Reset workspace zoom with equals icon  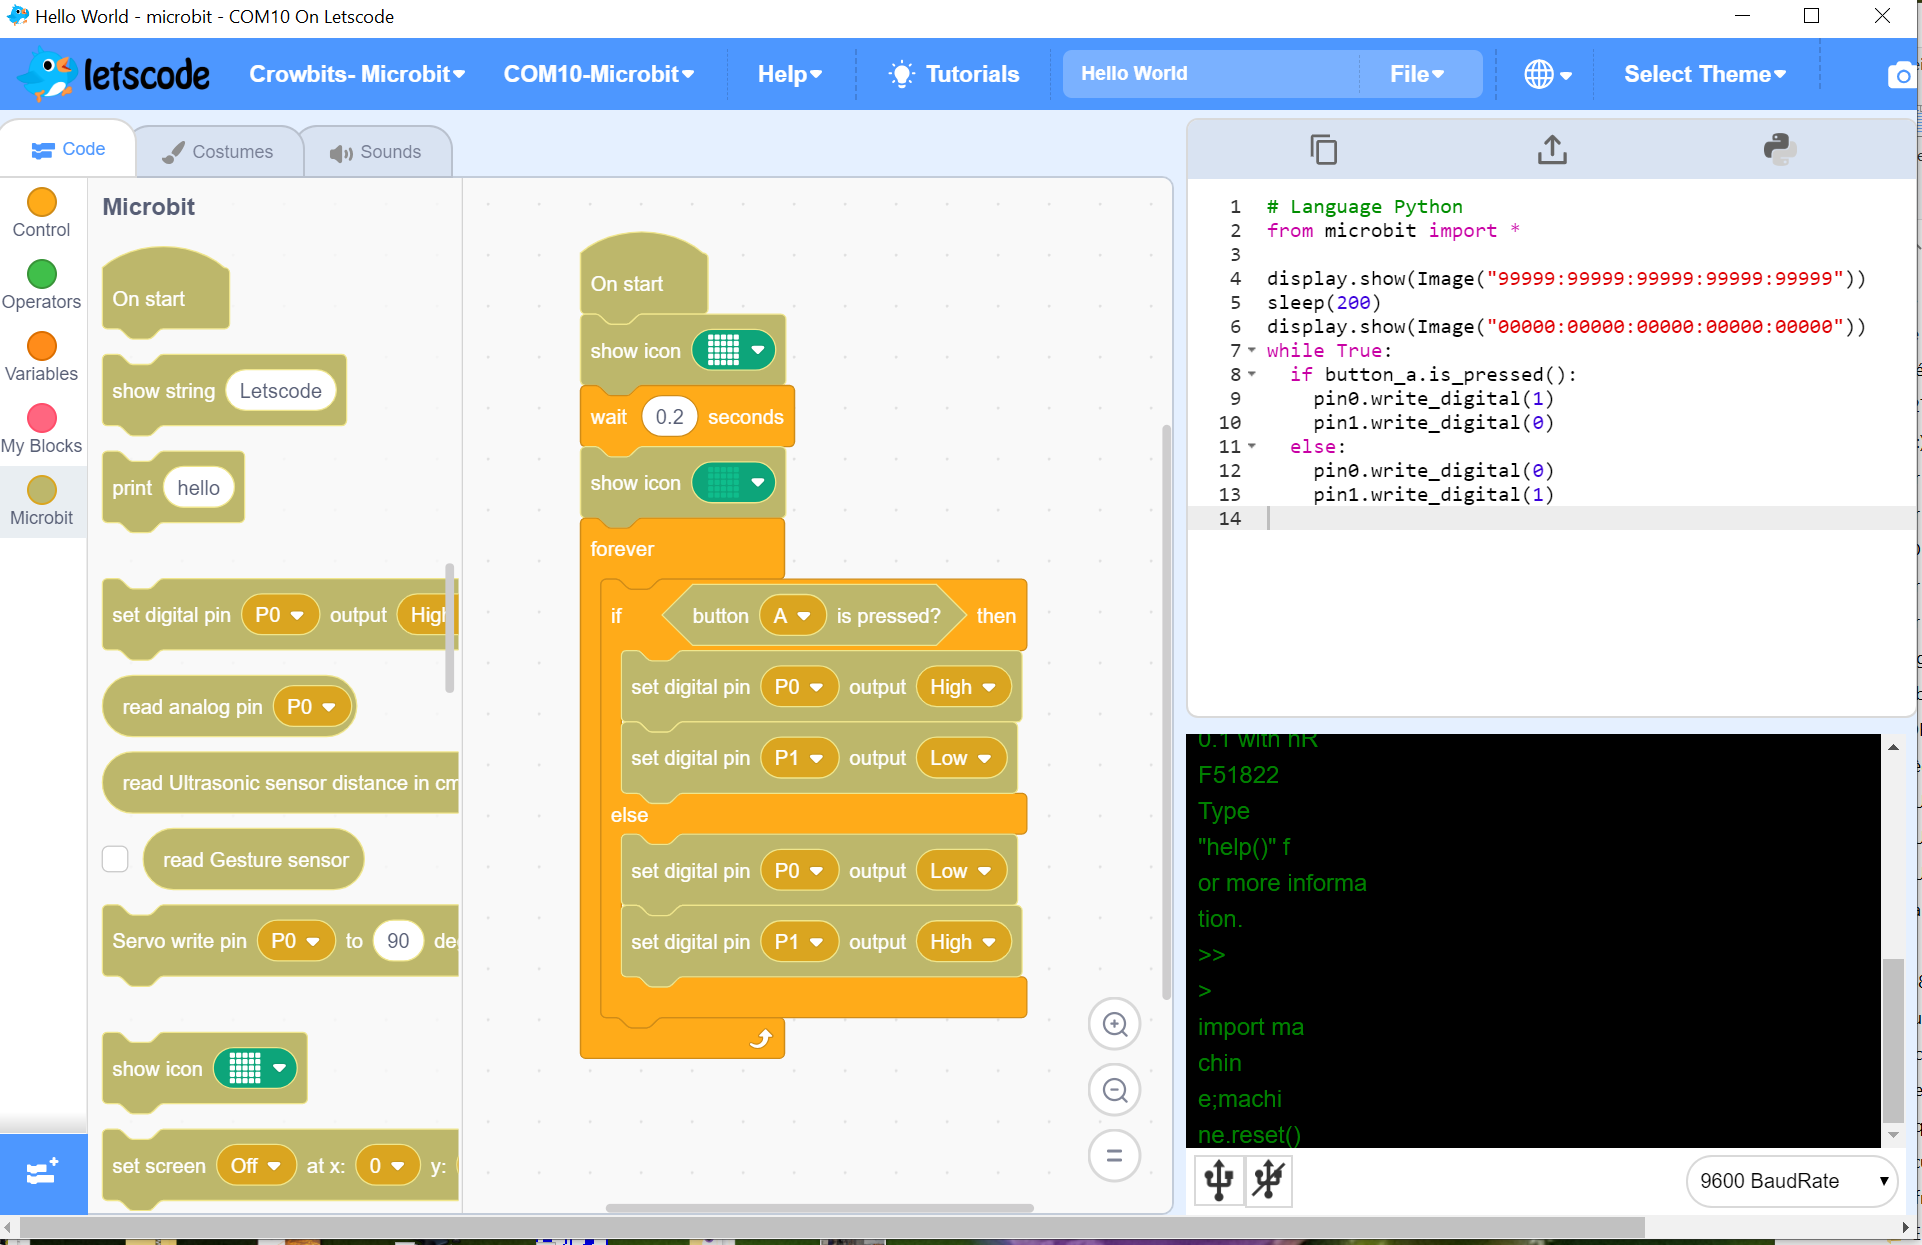pyautogui.click(x=1115, y=1156)
